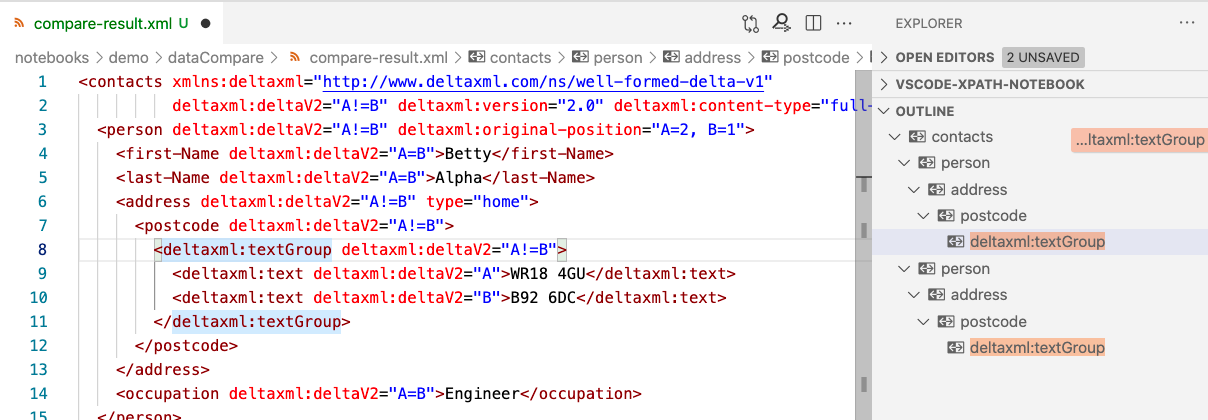Expand the VSCODE-XPATH-NOTEBOOK folder section
The image size is (1208, 420).
coord(883,85)
